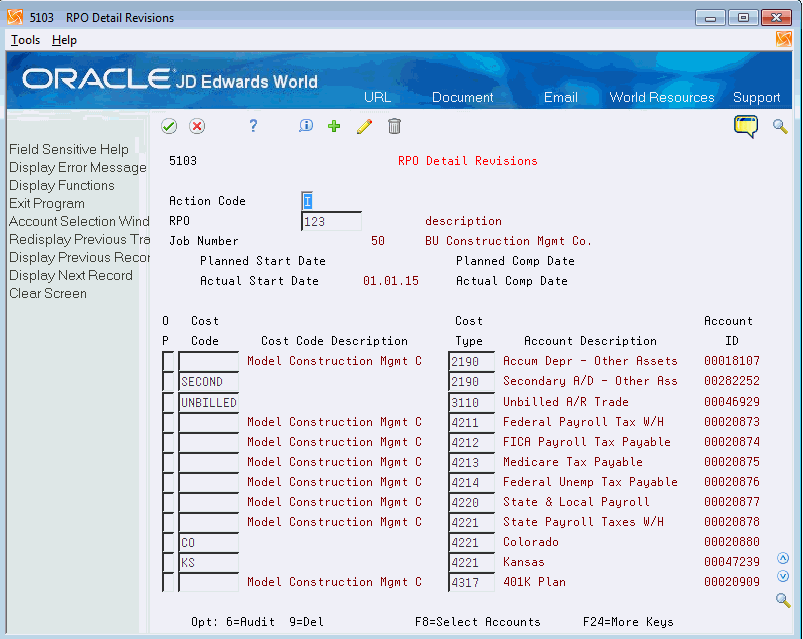Click F8=Select Accounts function key text

[x=477, y=622]
